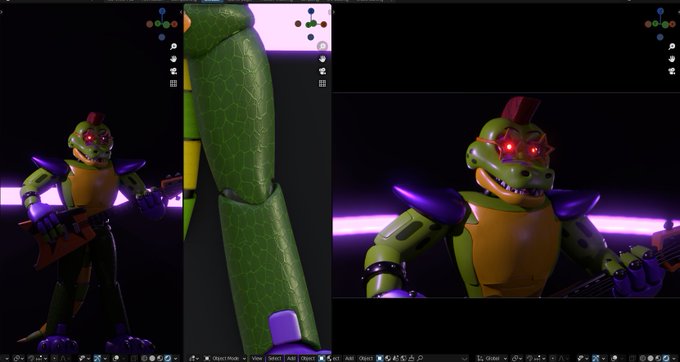Toggle proportional editing in right viewport header
Viewport: 680px width, 362px height.
point(553,358)
